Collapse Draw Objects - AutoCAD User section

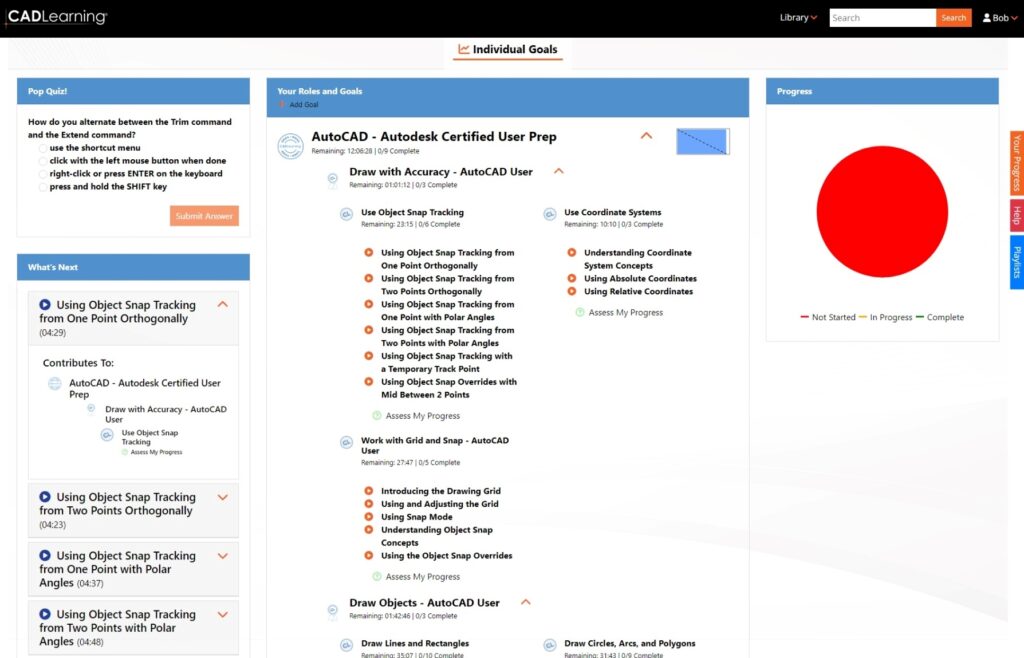click(x=526, y=602)
